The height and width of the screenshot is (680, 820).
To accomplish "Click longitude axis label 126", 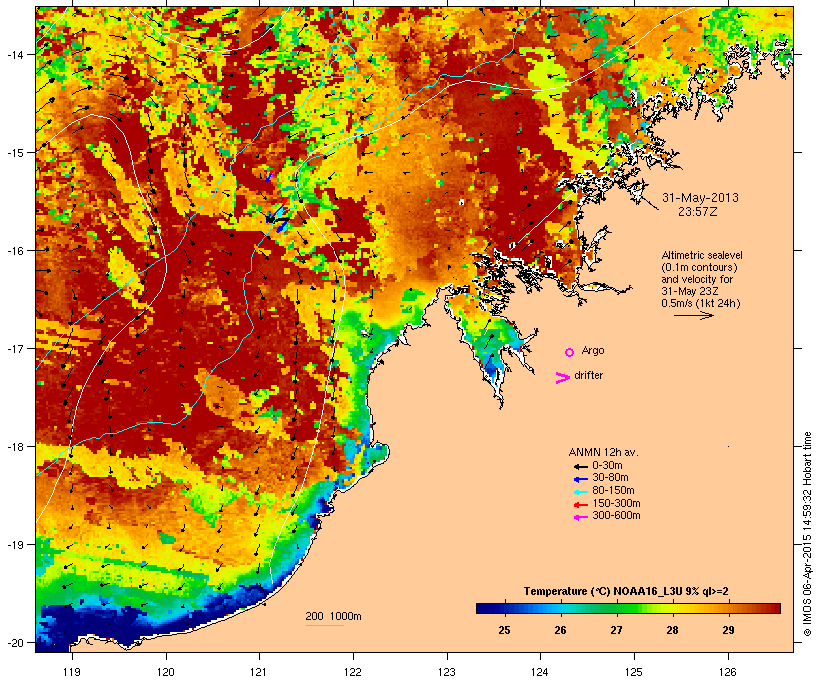I will tap(727, 672).
